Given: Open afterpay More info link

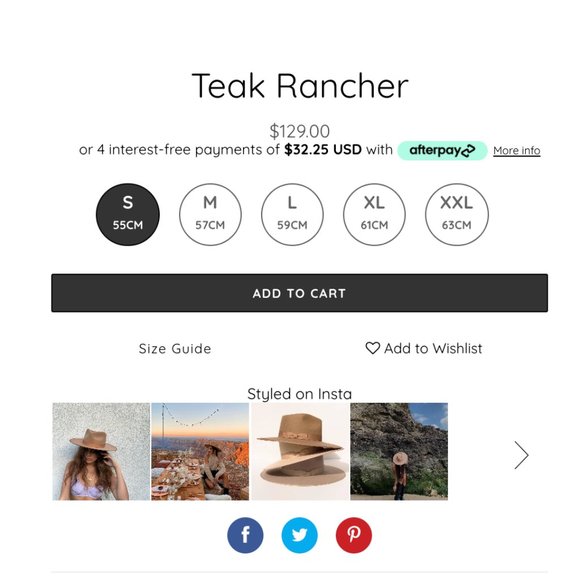Looking at the screenshot, I should tap(517, 151).
